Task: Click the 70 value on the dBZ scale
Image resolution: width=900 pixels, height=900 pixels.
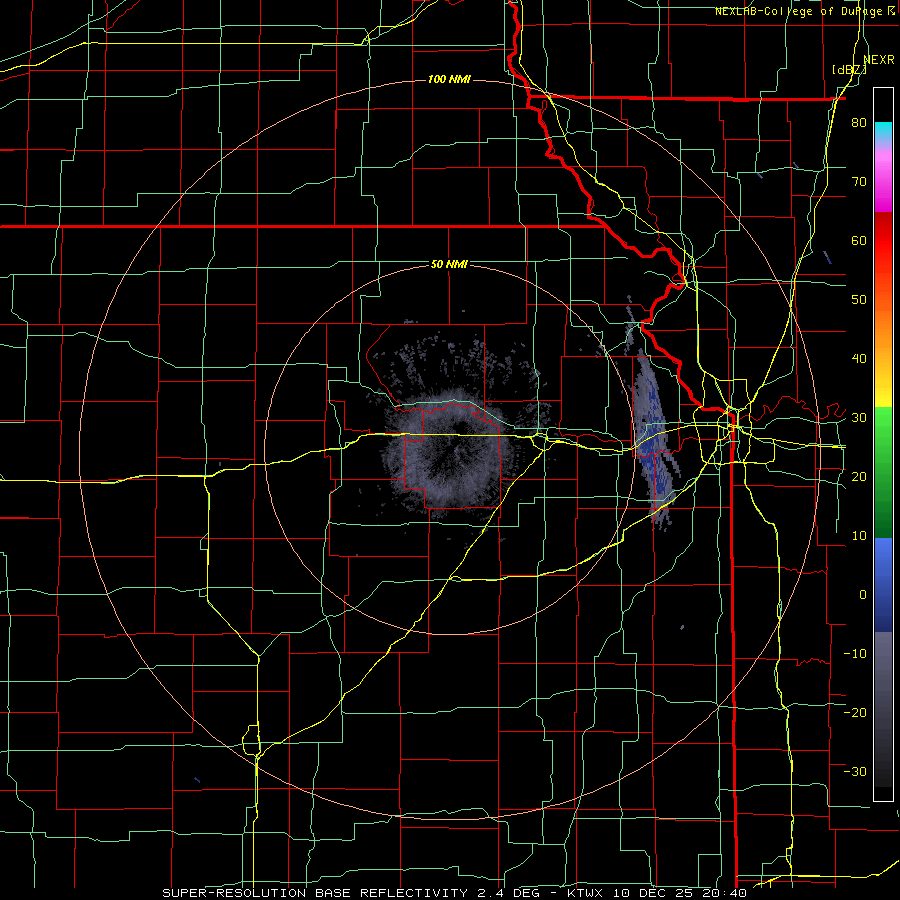Action: 859,182
